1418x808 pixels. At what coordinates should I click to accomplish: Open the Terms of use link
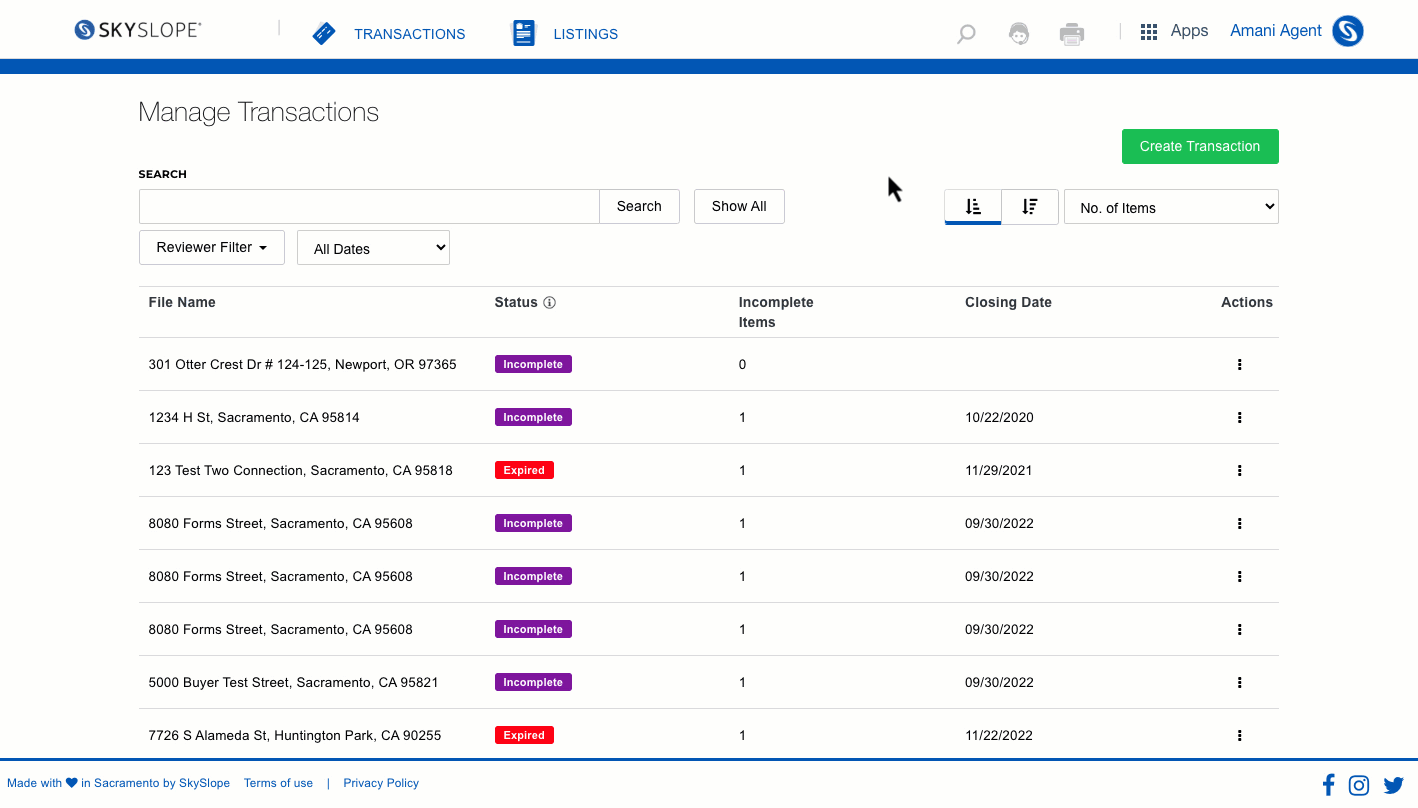coord(278,783)
